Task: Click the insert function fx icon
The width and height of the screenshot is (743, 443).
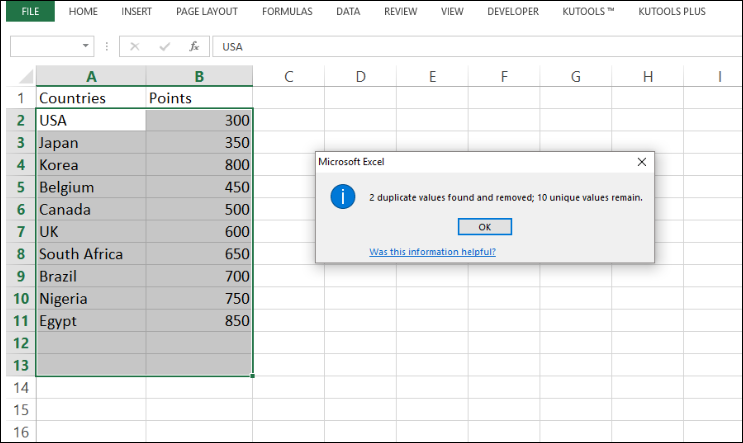Action: coord(194,47)
